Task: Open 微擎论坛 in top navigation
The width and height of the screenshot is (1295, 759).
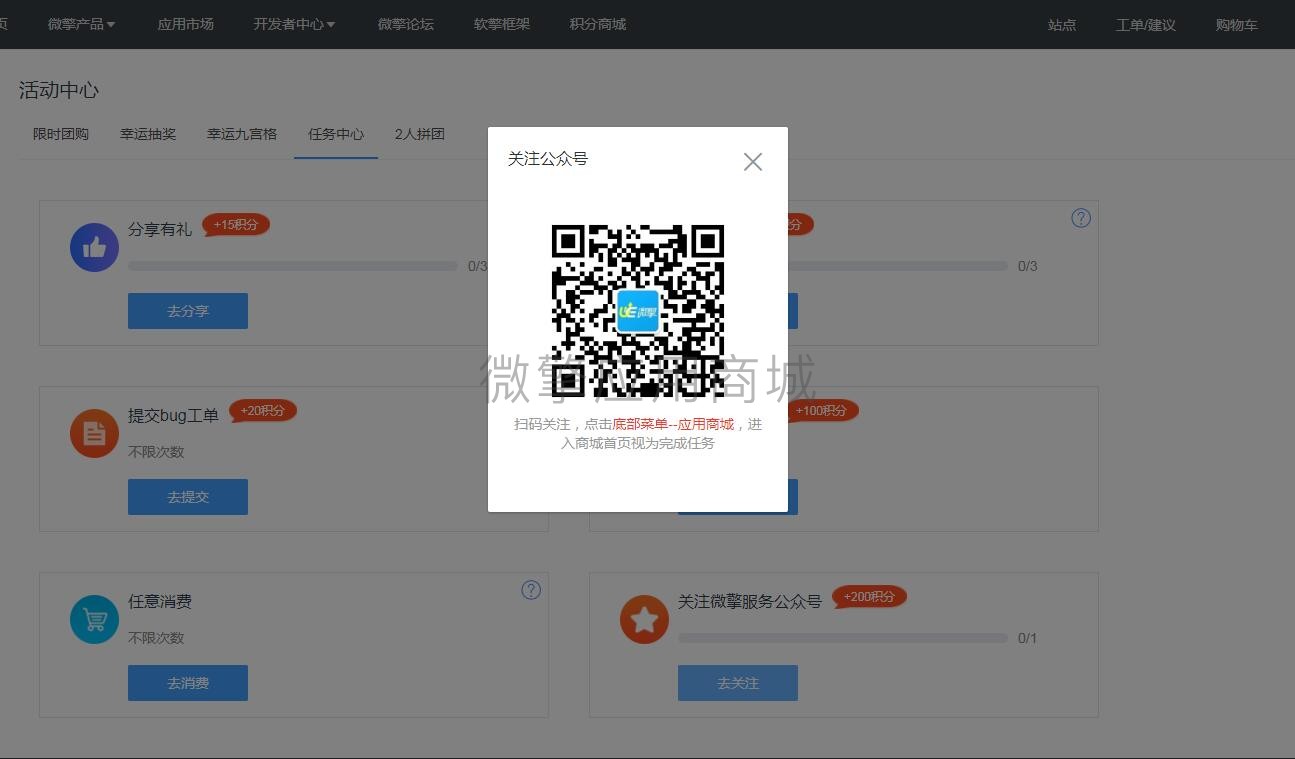Action: (406, 24)
